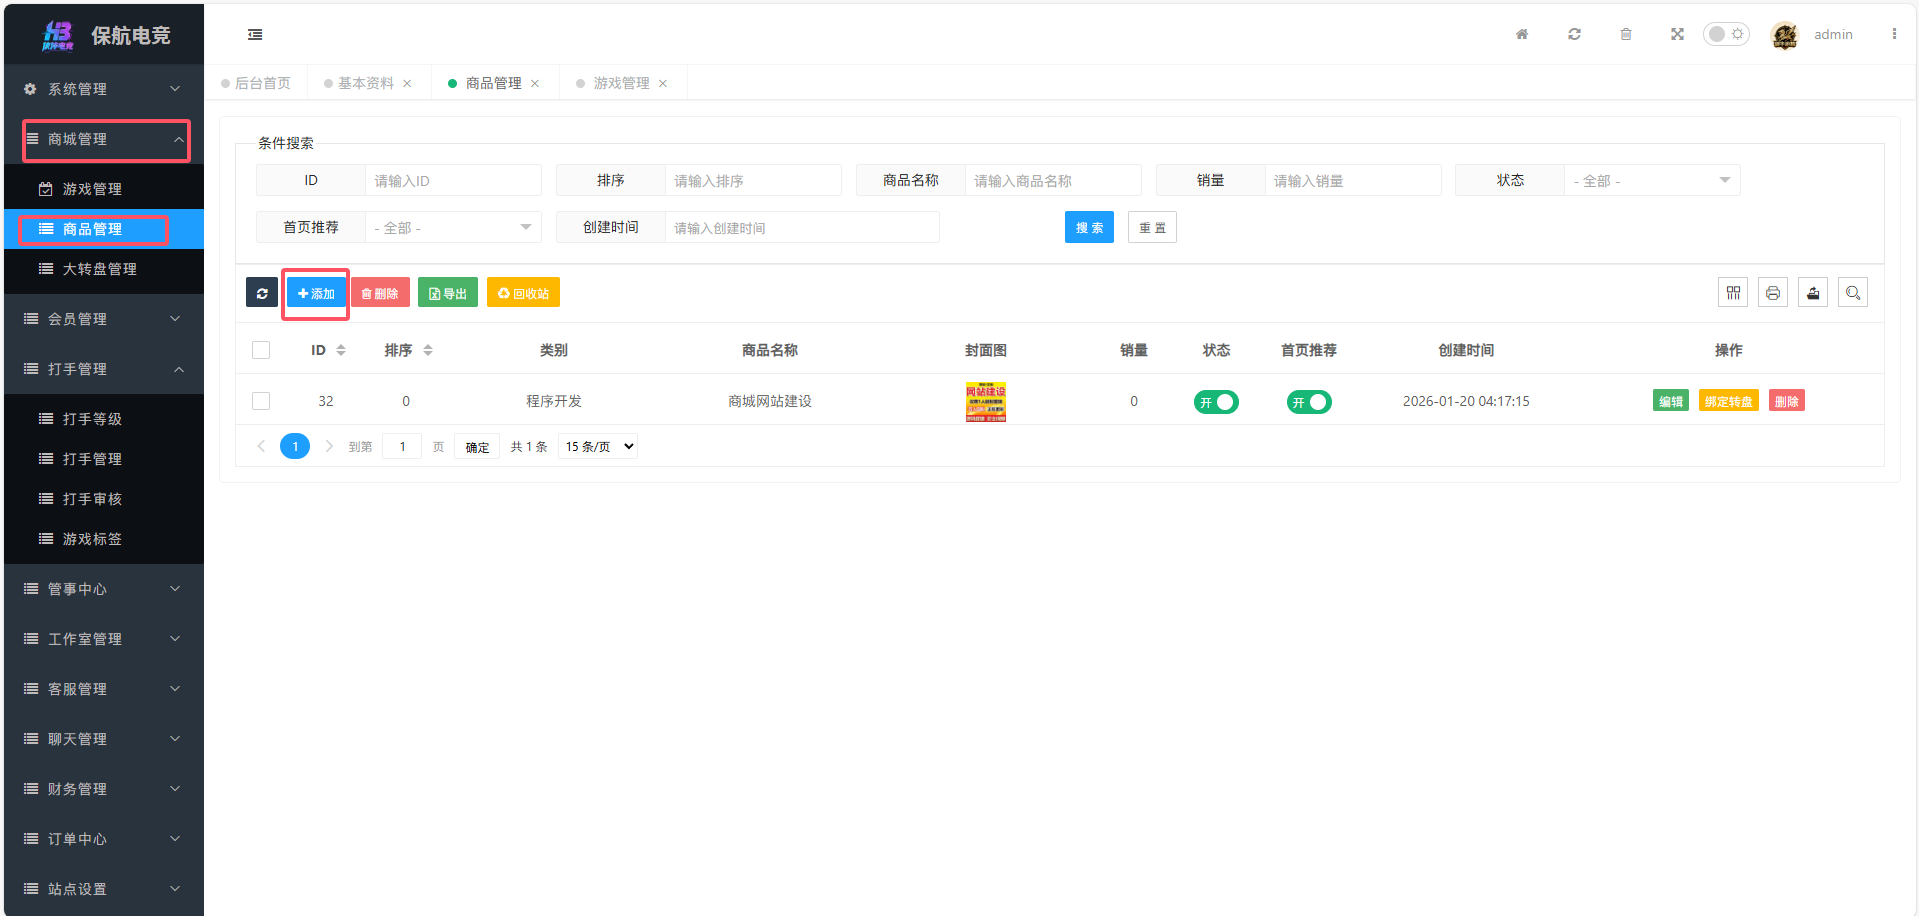This screenshot has width=1919, height=916.
Task: Toggle the dark mode theme switch
Action: point(1726,34)
